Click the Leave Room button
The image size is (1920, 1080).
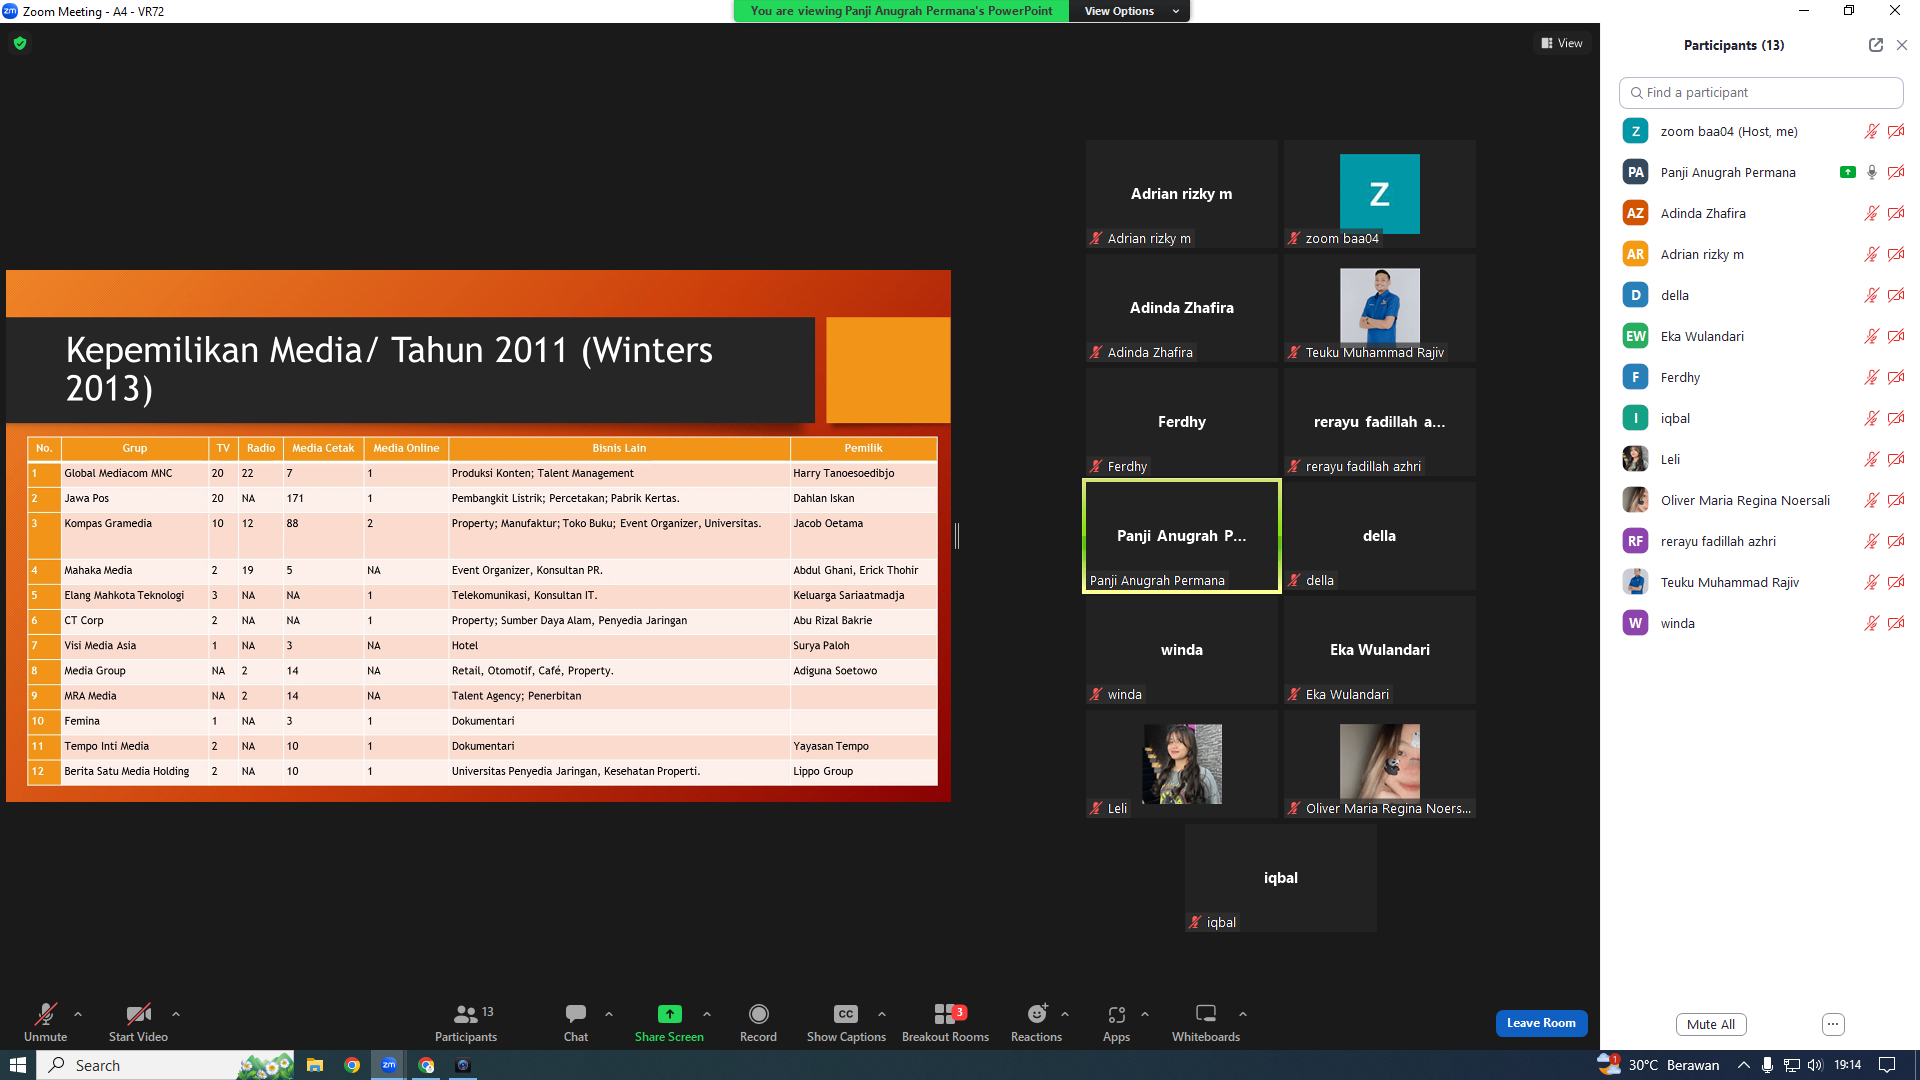click(1541, 1023)
